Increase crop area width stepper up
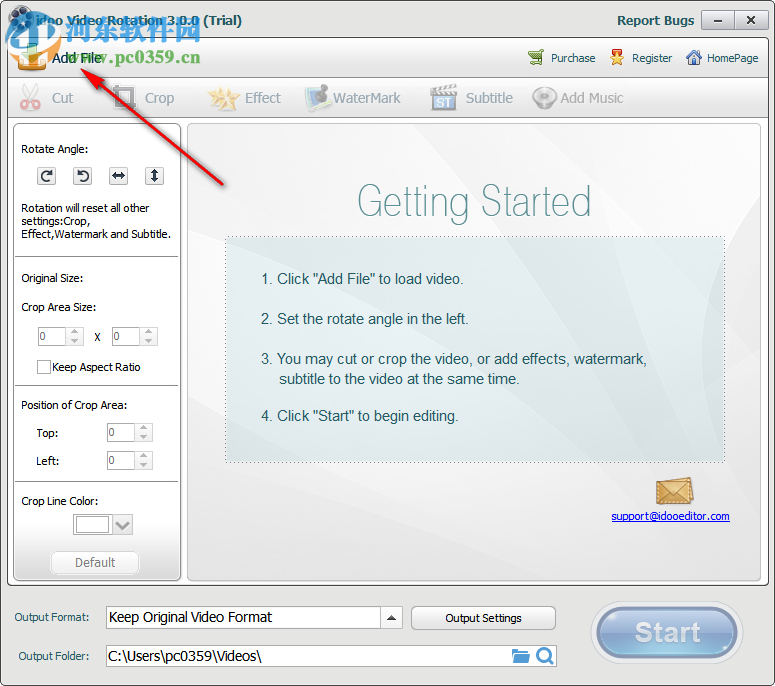The height and width of the screenshot is (686, 775). pos(74,332)
